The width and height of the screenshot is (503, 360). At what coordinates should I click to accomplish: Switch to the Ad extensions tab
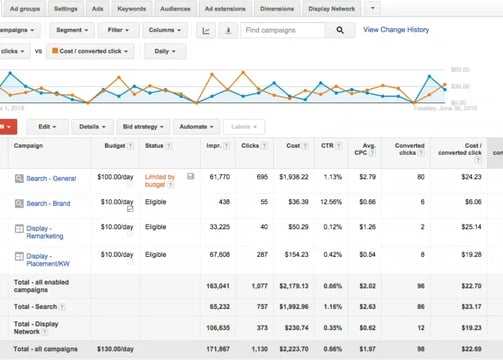225,9
